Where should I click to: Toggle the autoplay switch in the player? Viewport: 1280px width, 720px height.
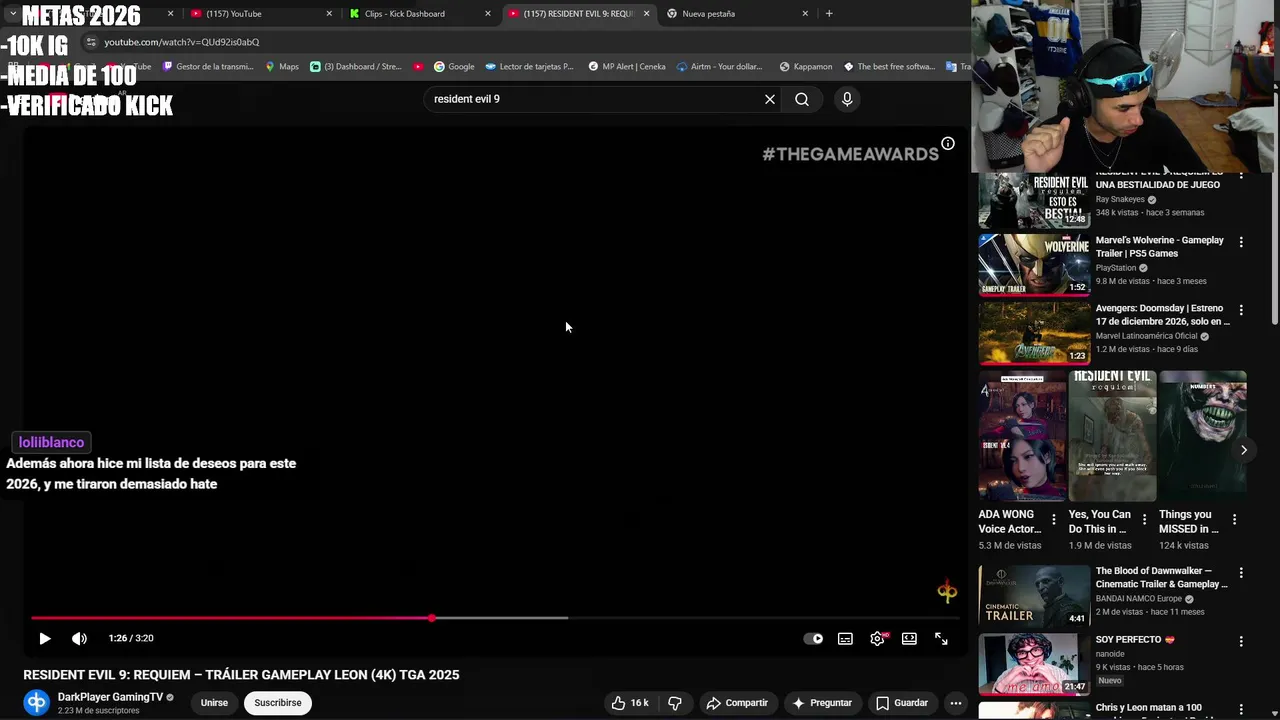tap(814, 639)
